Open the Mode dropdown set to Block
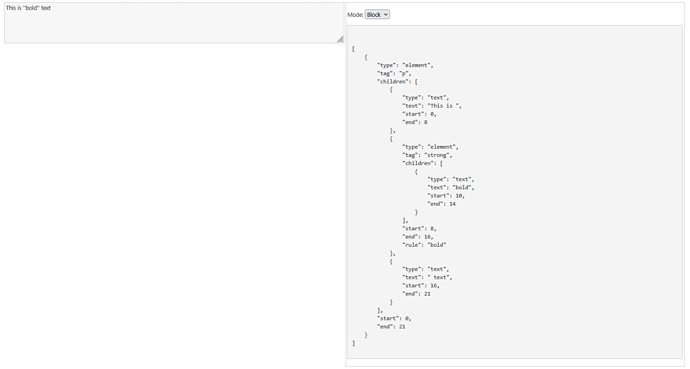Image resolution: width=690 pixels, height=369 pixels. click(377, 15)
